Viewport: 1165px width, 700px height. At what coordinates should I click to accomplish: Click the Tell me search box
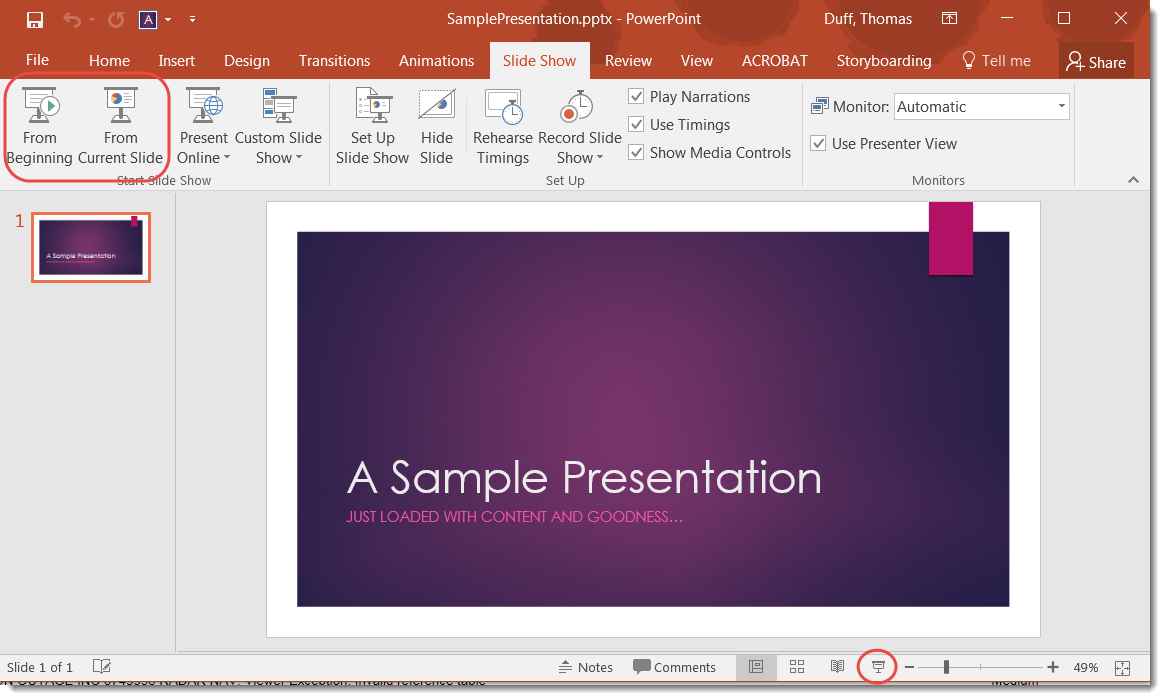tap(996, 61)
